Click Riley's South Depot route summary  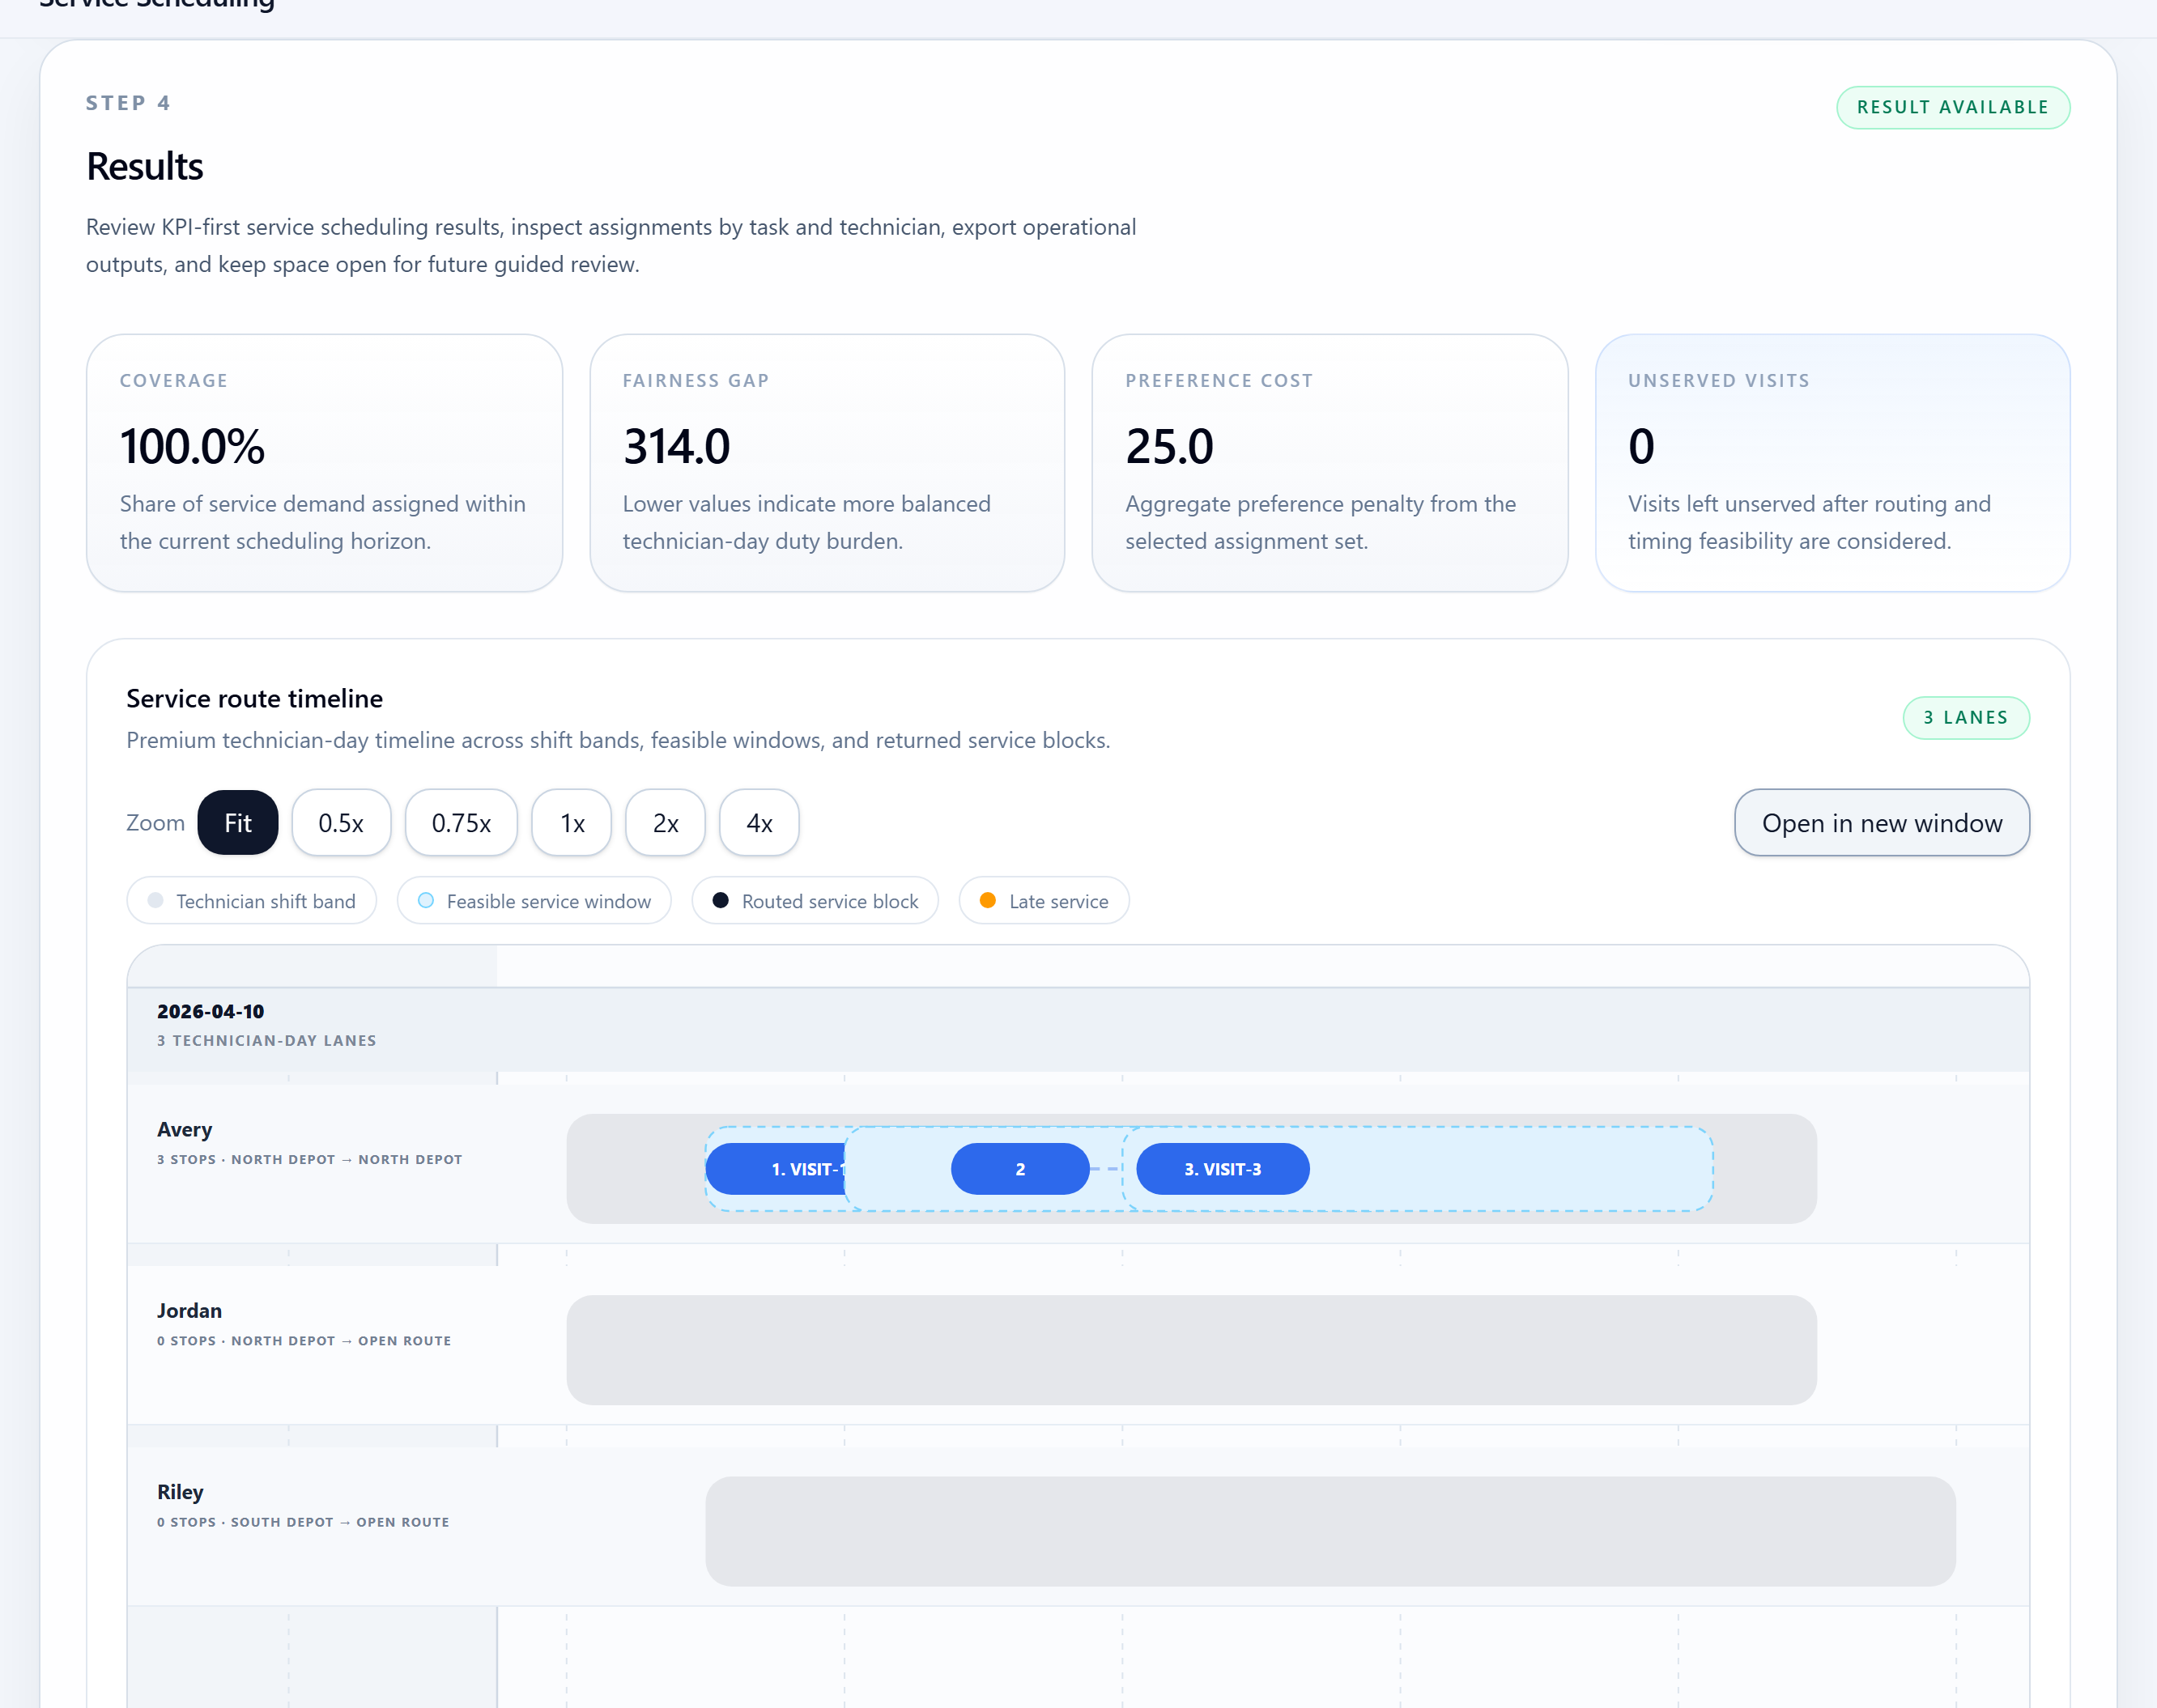[x=303, y=1522]
